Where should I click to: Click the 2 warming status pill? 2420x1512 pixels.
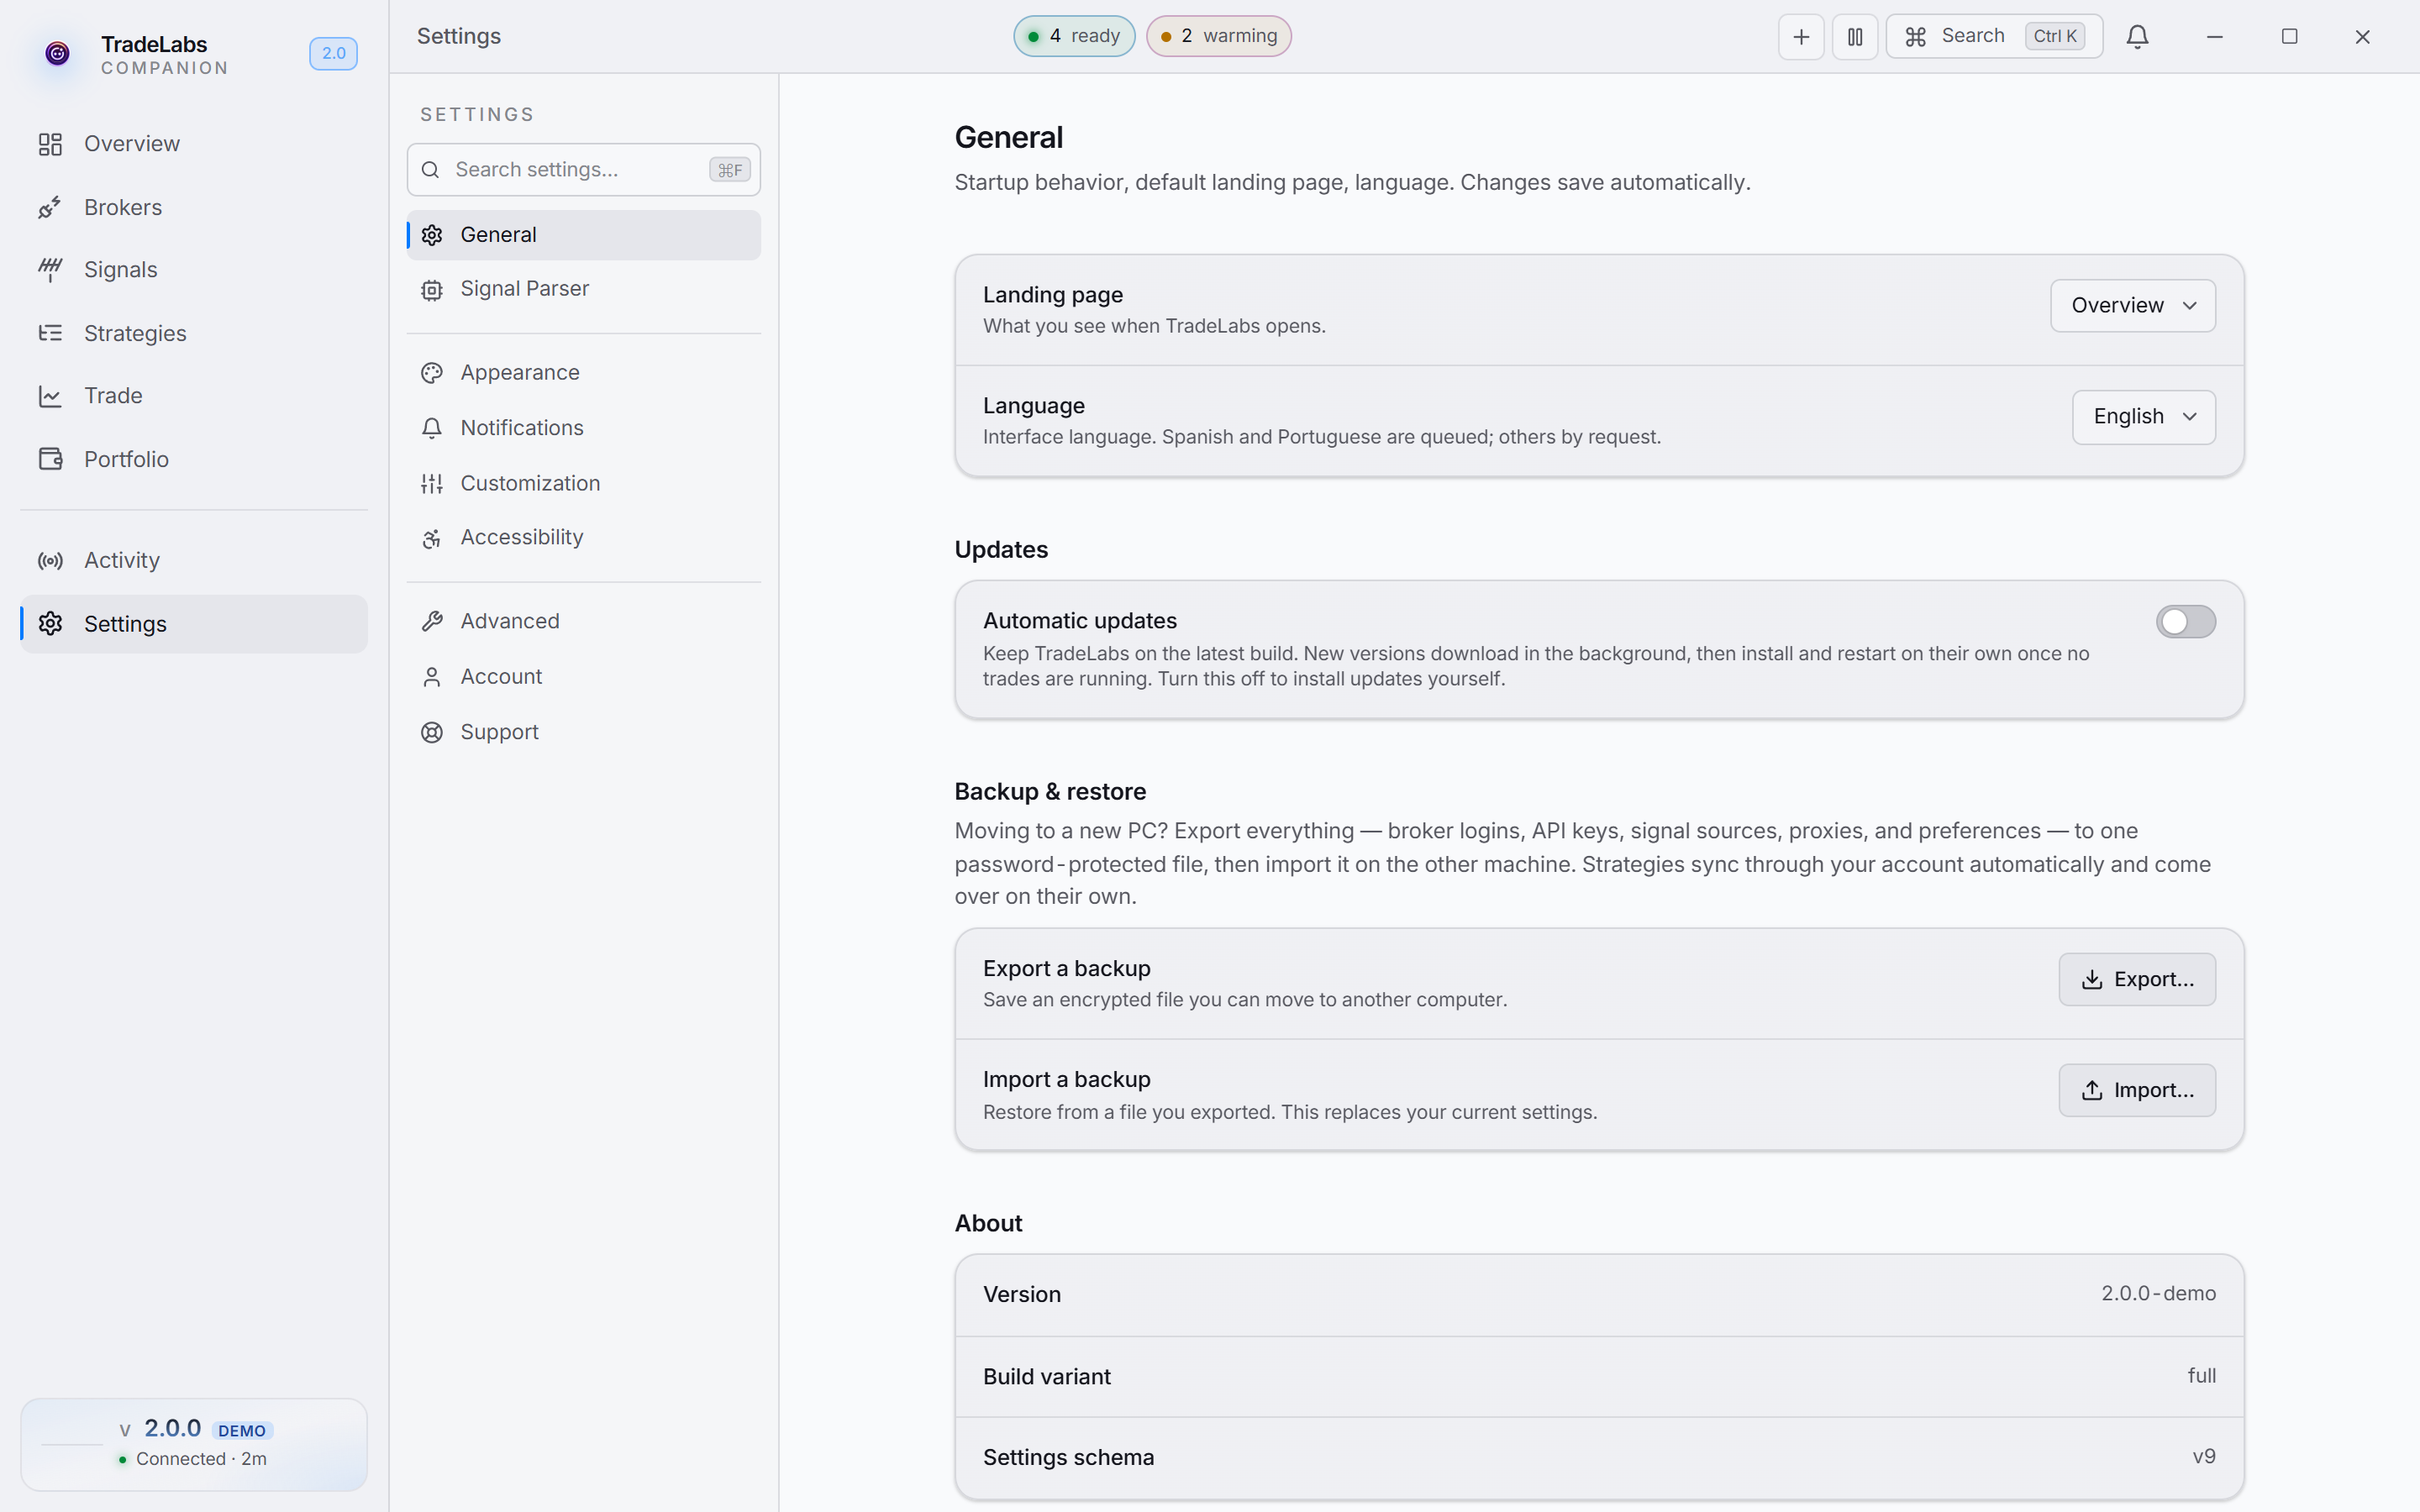click(x=1218, y=36)
